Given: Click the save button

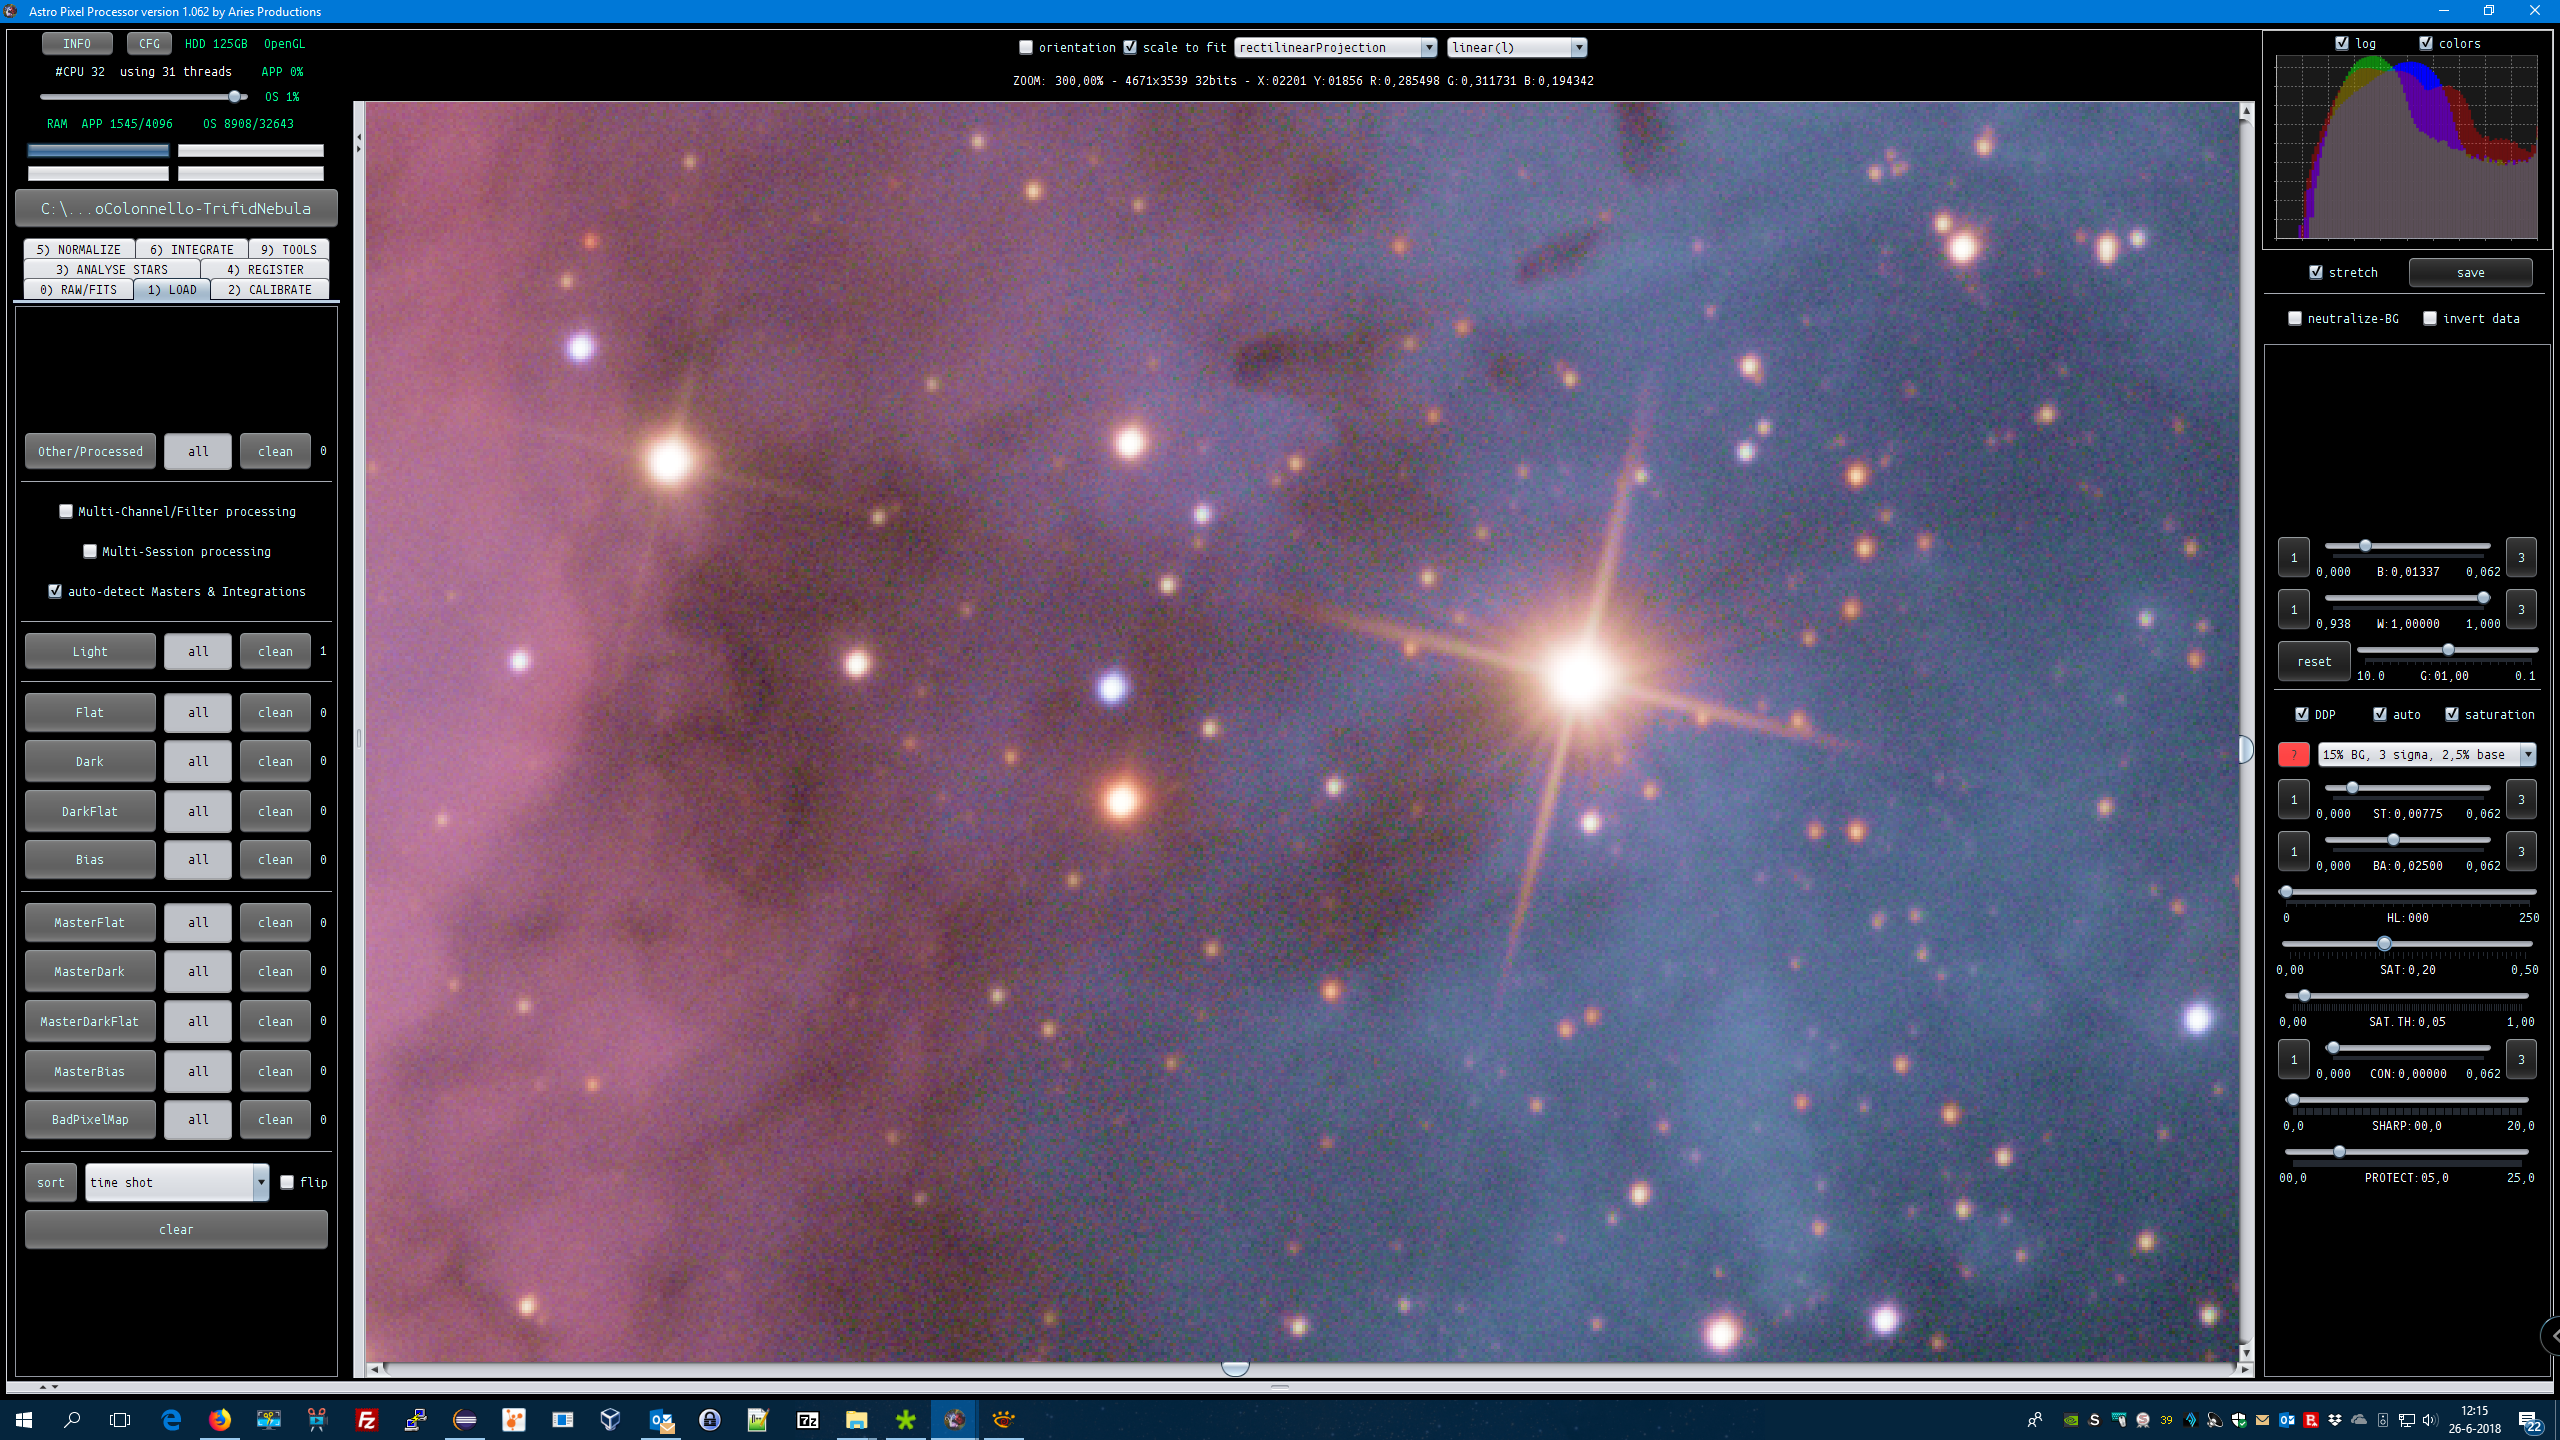Looking at the screenshot, I should click(2470, 272).
